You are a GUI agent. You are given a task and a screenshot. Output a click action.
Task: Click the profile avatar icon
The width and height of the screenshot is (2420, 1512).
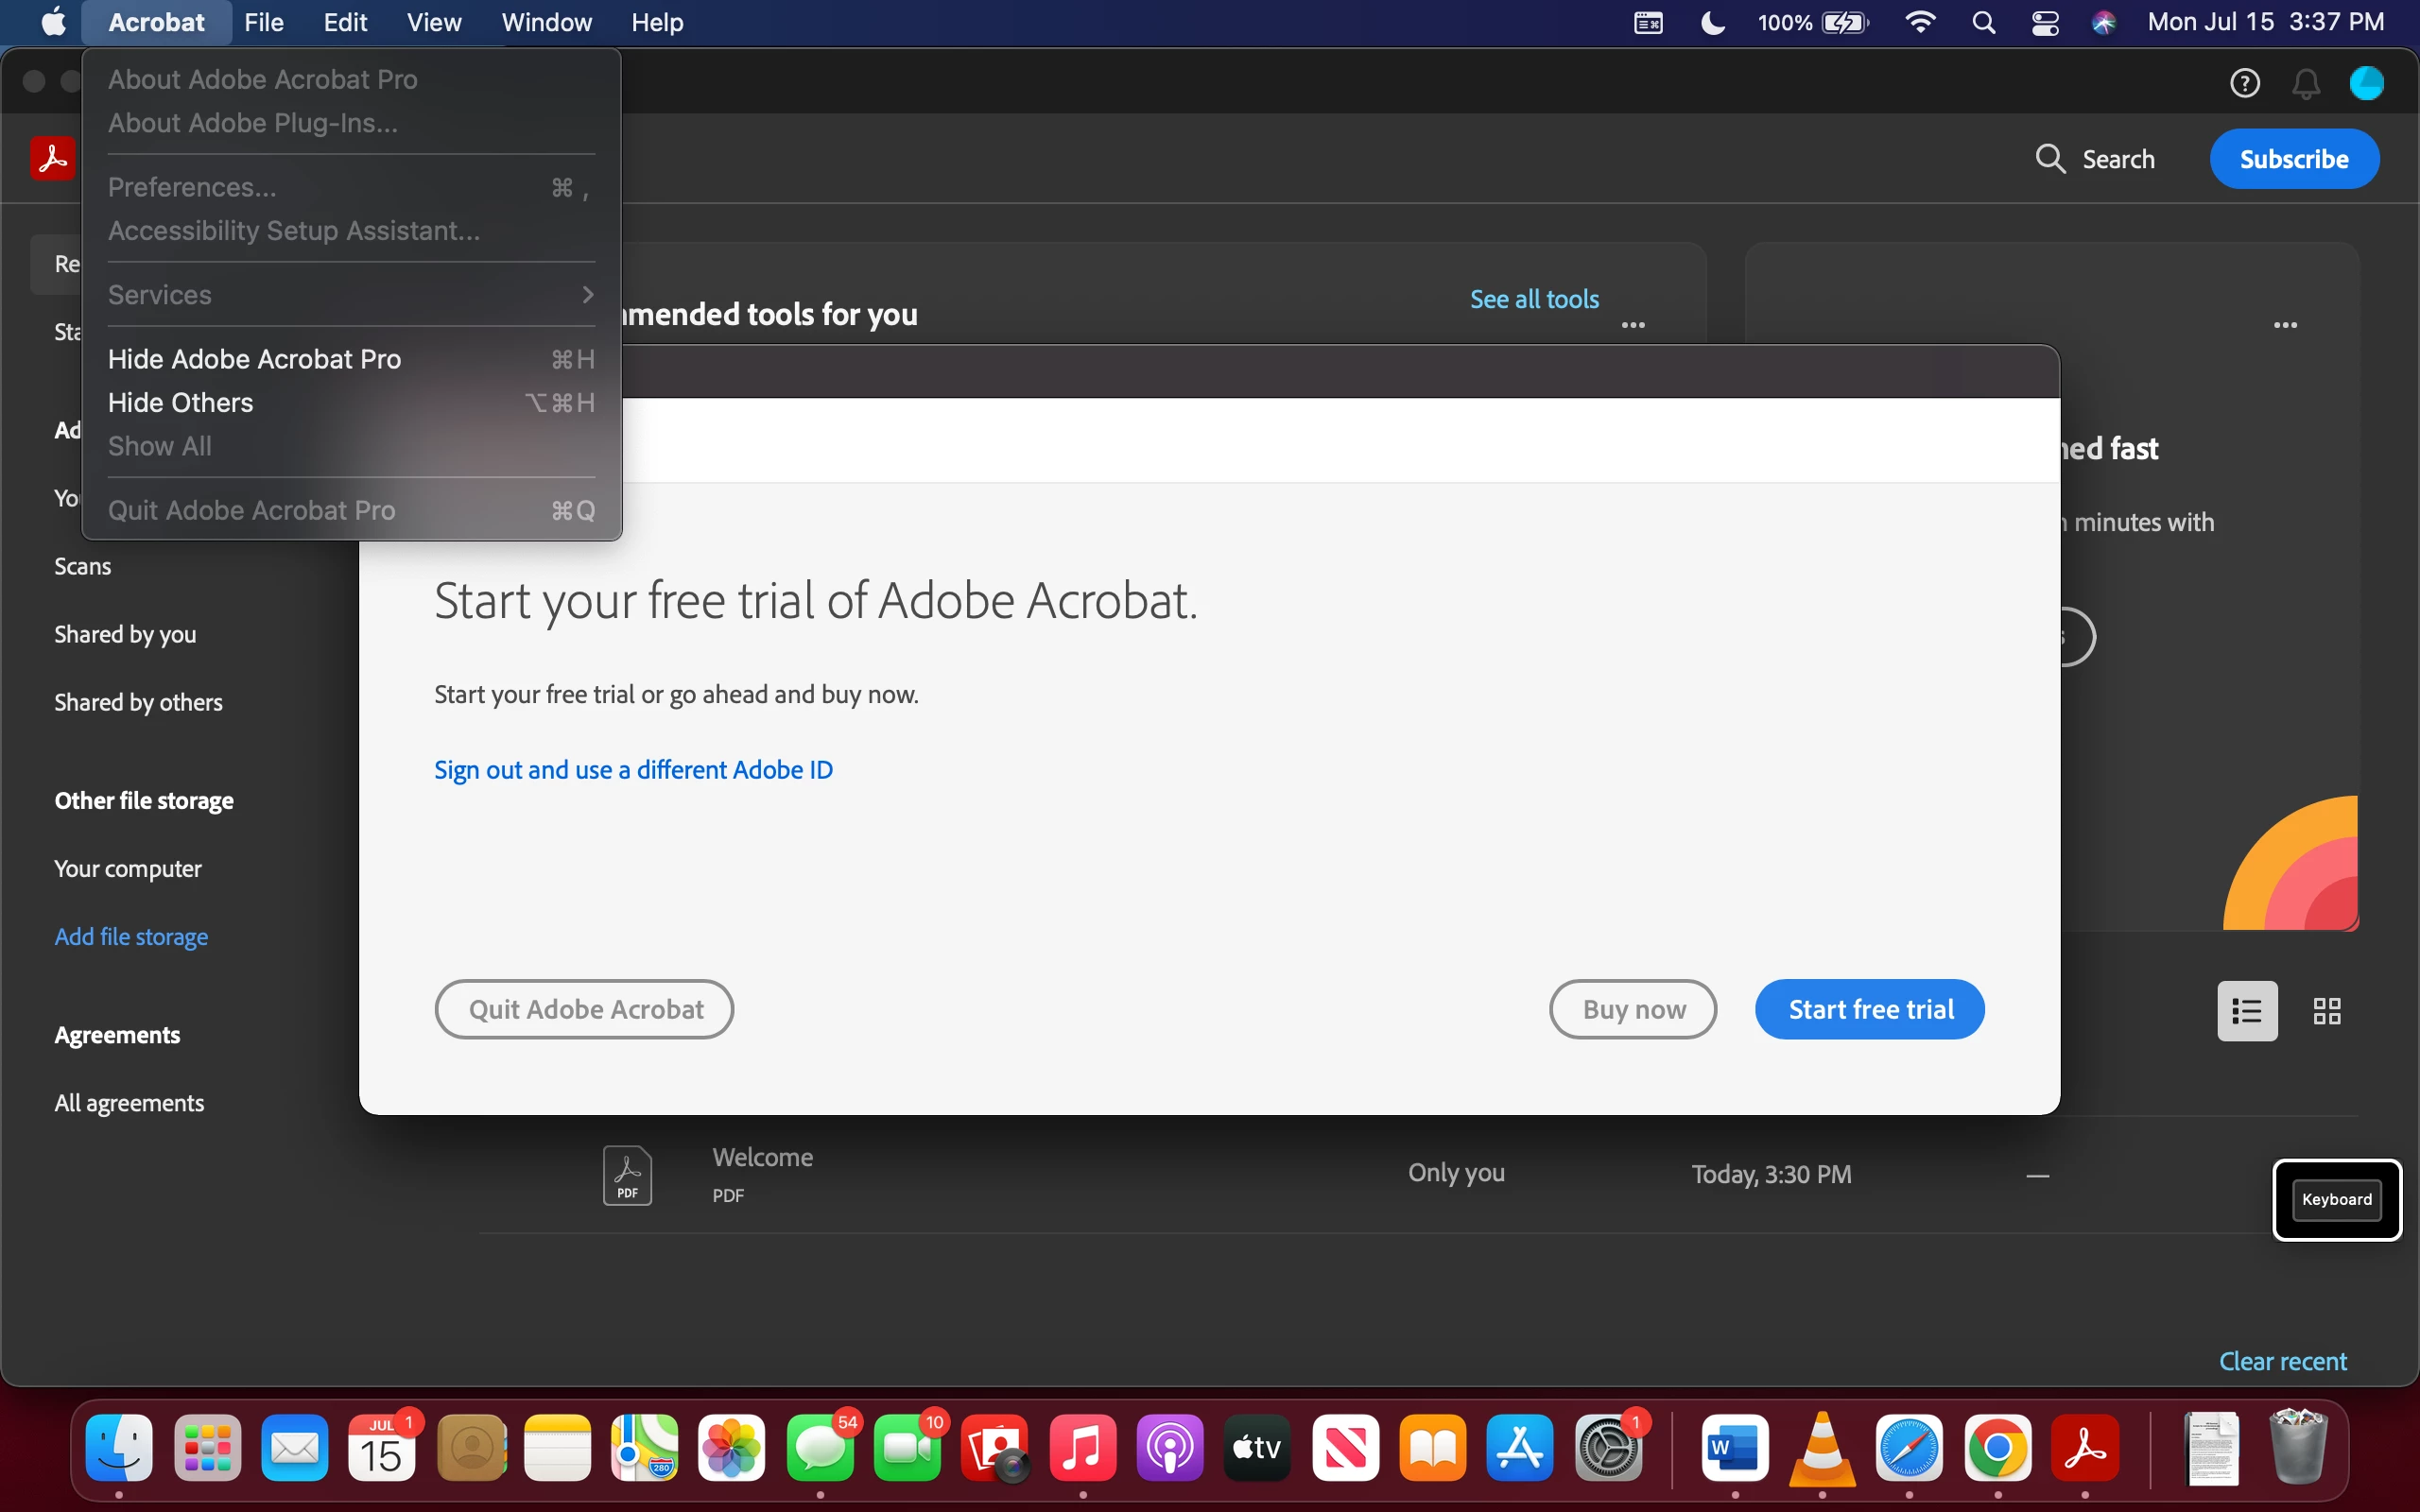[2366, 83]
